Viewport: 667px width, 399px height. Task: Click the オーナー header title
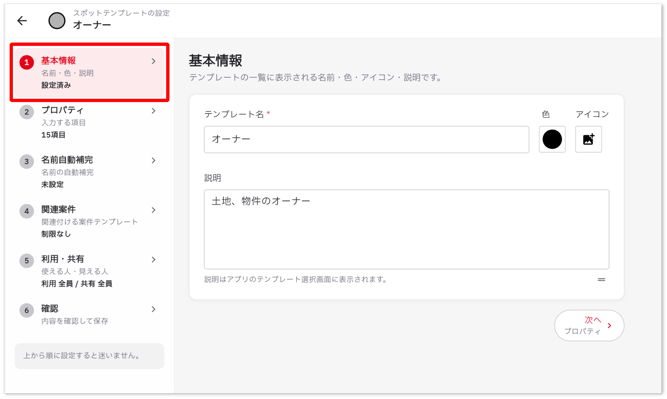click(x=92, y=25)
